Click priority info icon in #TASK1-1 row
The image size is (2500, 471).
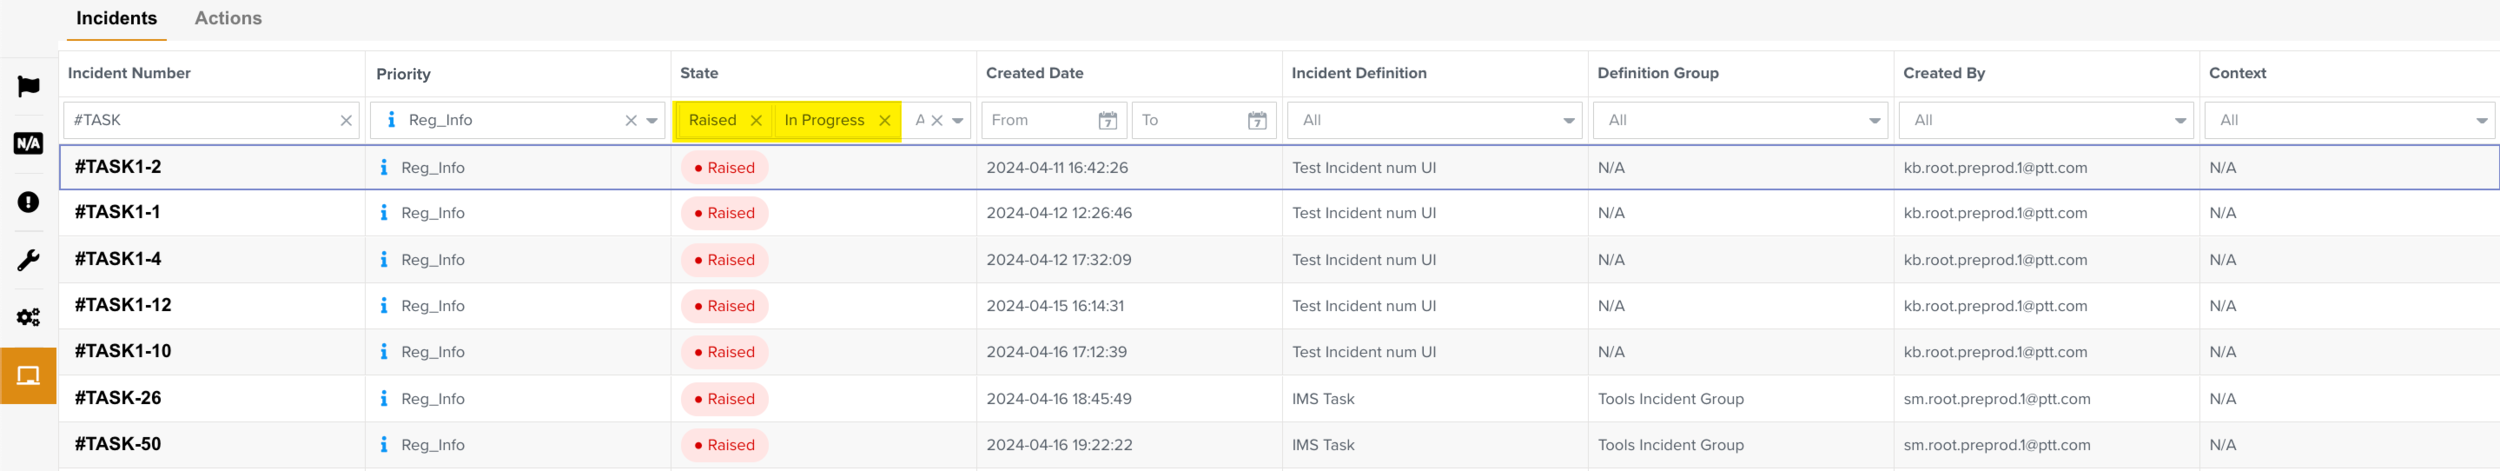coord(384,212)
